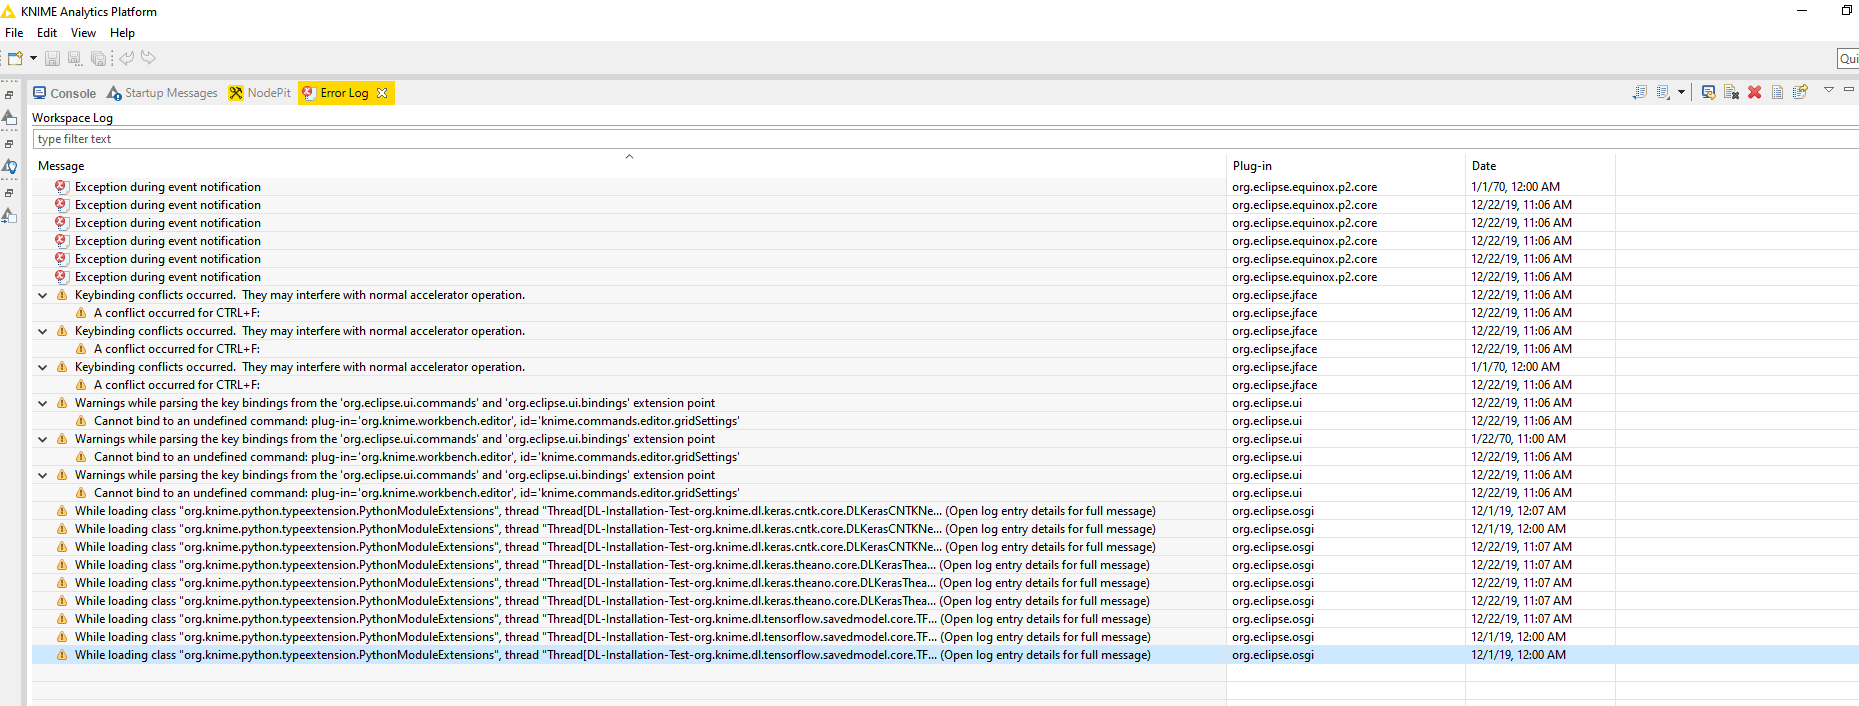Open the New wizard dropdown arrow

[x=33, y=58]
